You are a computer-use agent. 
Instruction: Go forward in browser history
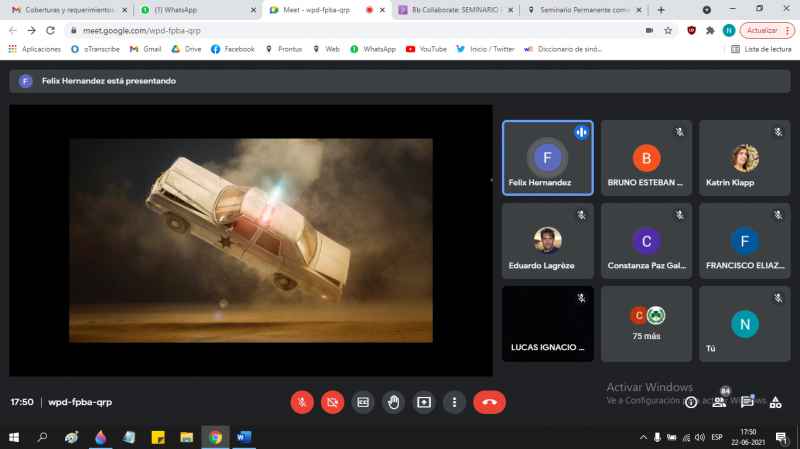pos(32,31)
